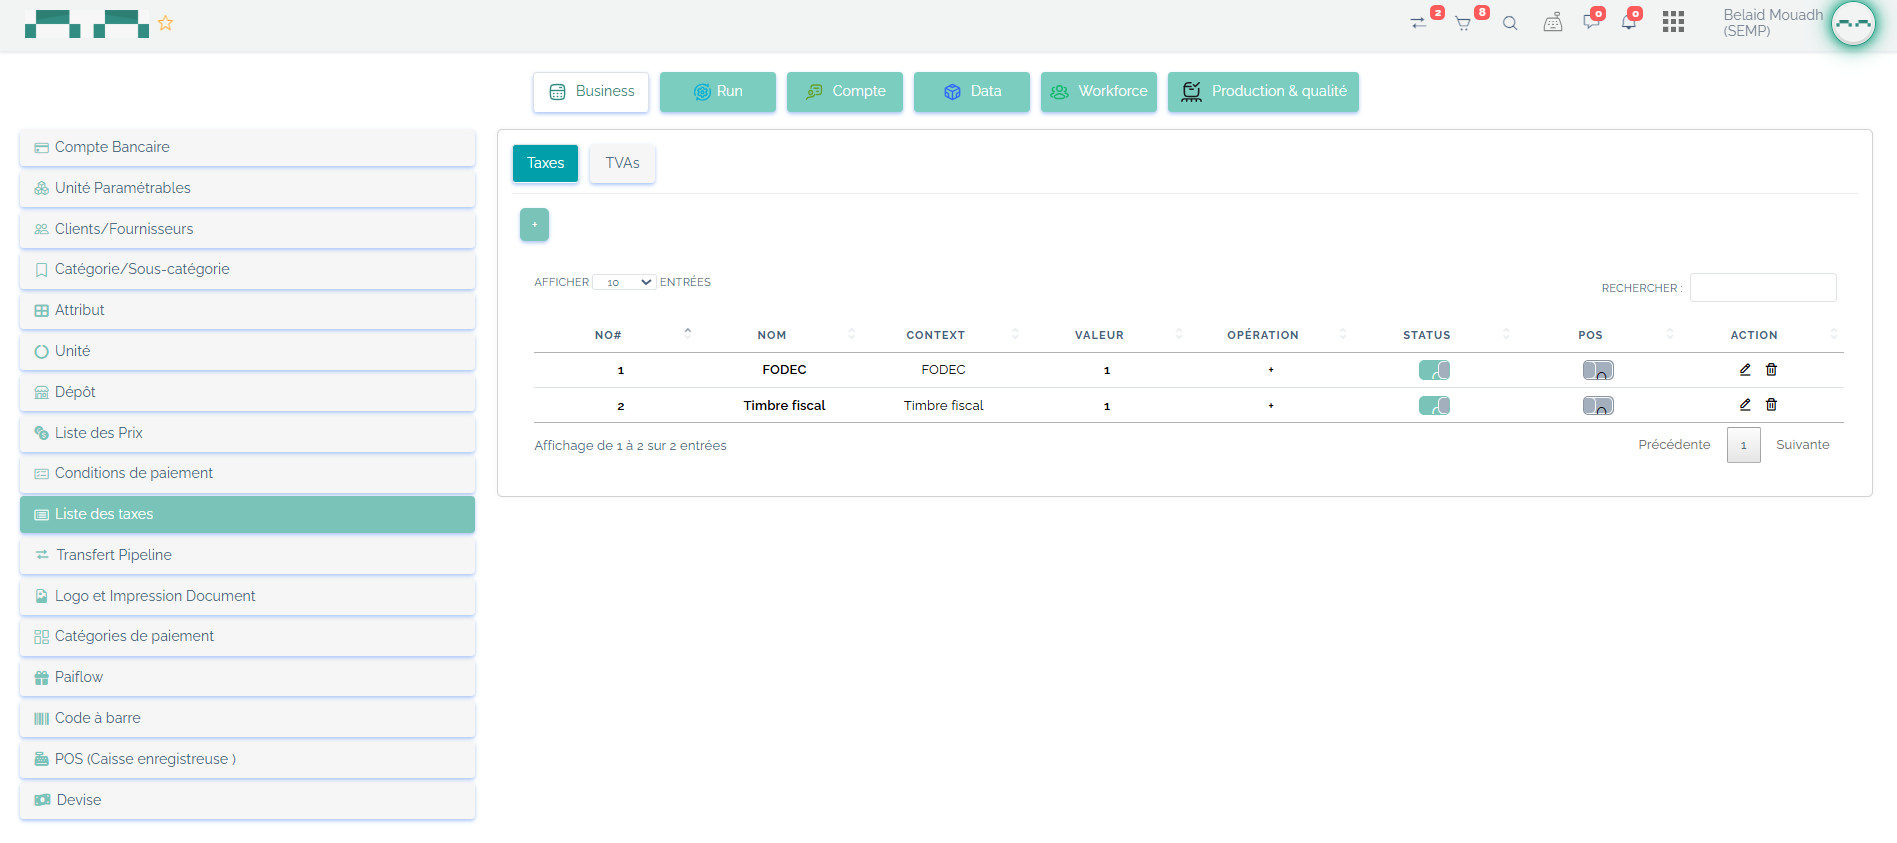Click the application logo in header
This screenshot has height=843, width=1897.
click(87, 24)
